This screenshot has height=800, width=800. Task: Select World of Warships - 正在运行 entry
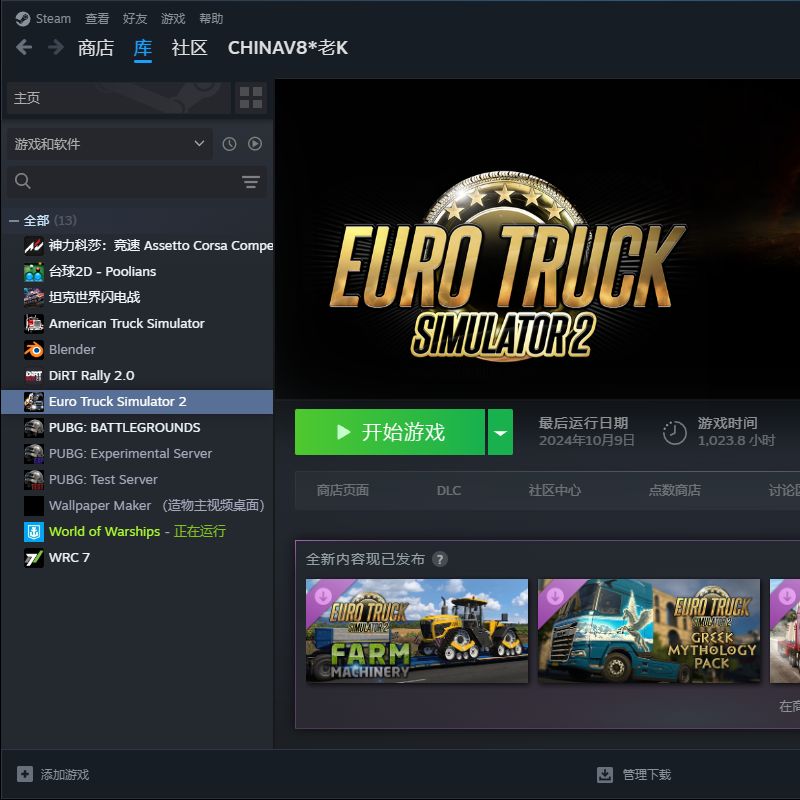coord(137,532)
